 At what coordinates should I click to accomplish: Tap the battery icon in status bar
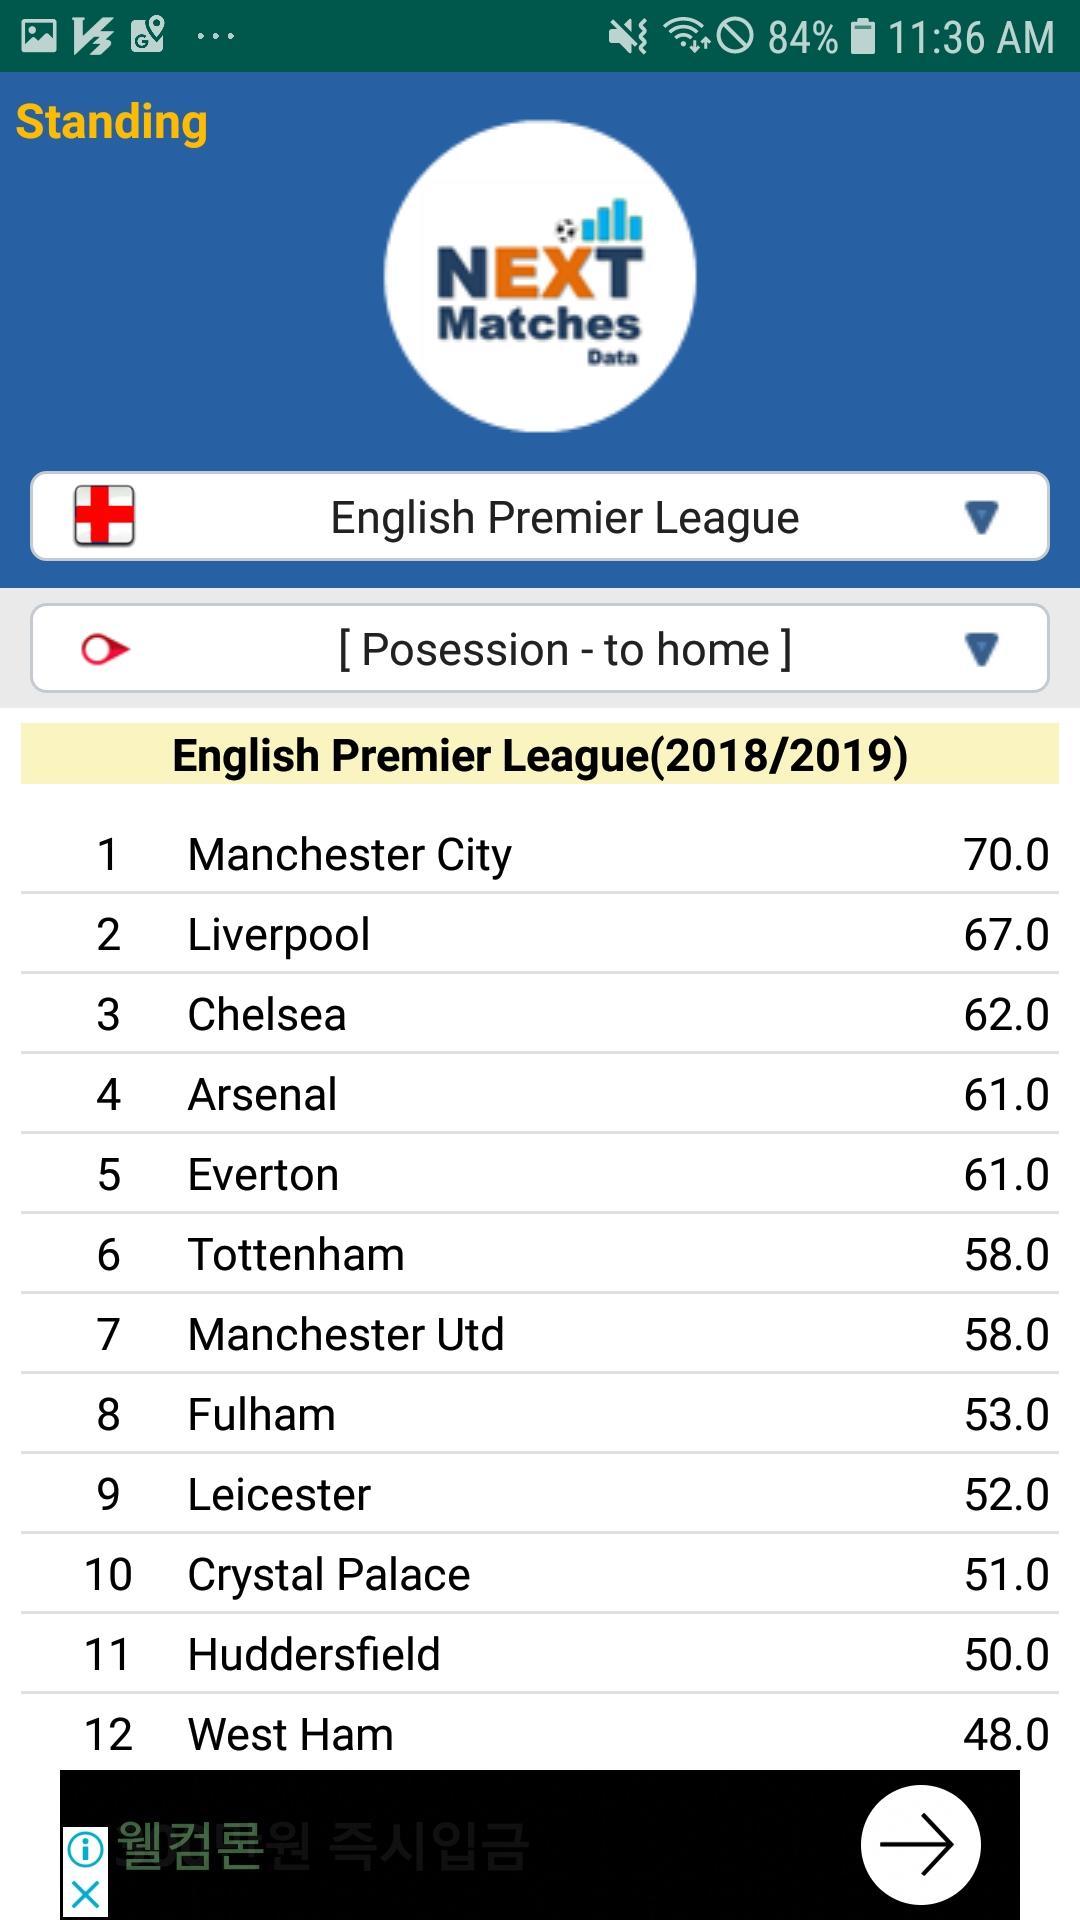[862, 36]
